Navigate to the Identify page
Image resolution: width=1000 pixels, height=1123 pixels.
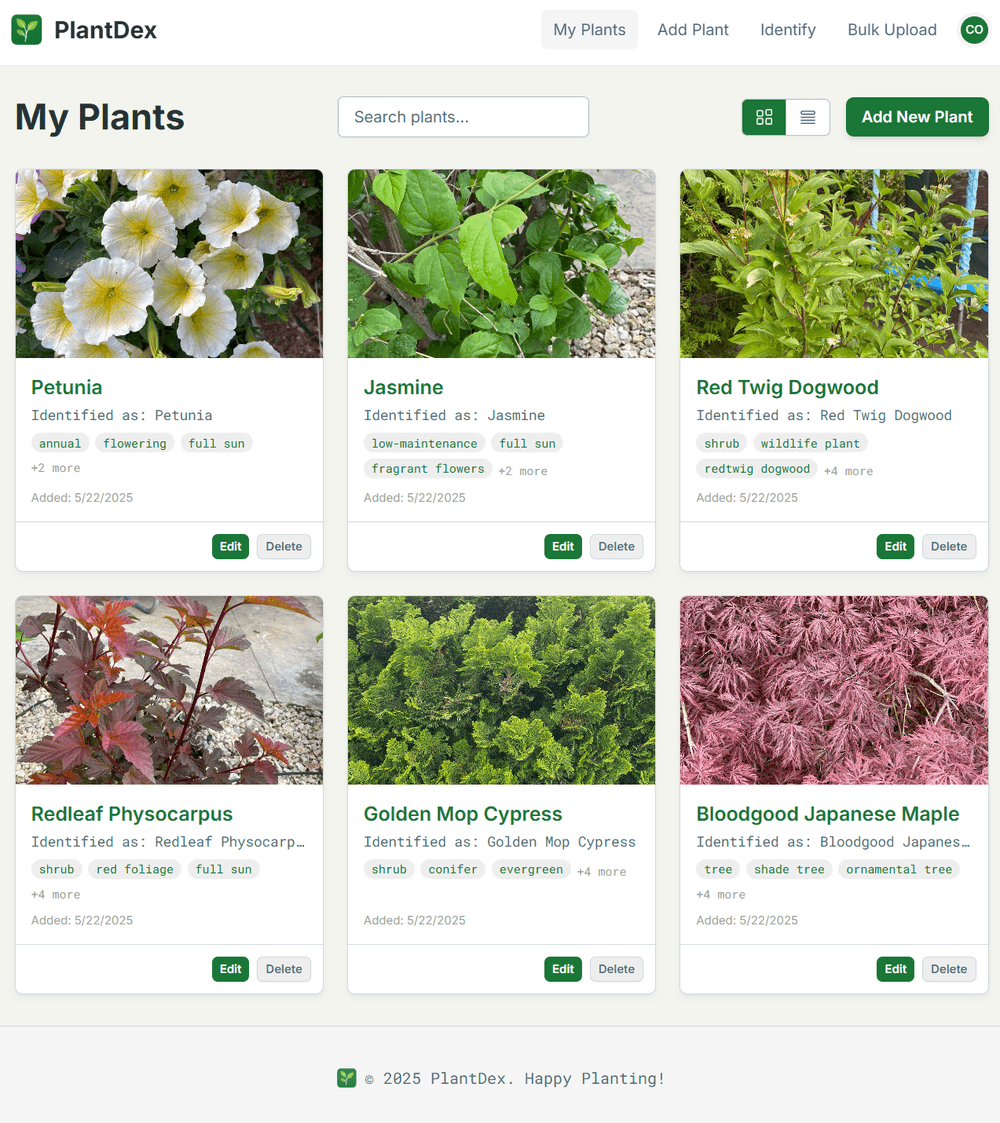pos(787,30)
